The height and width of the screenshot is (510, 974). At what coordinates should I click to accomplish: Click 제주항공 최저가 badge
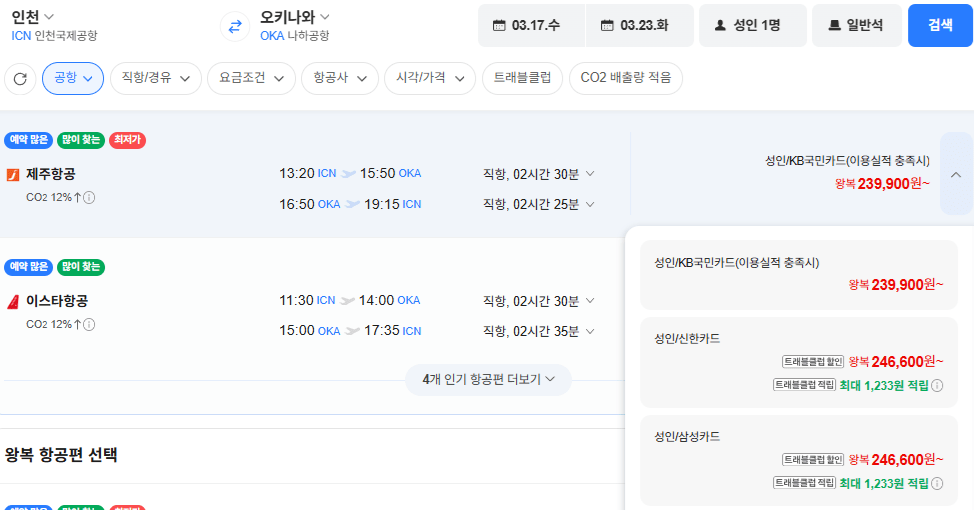click(x=127, y=140)
